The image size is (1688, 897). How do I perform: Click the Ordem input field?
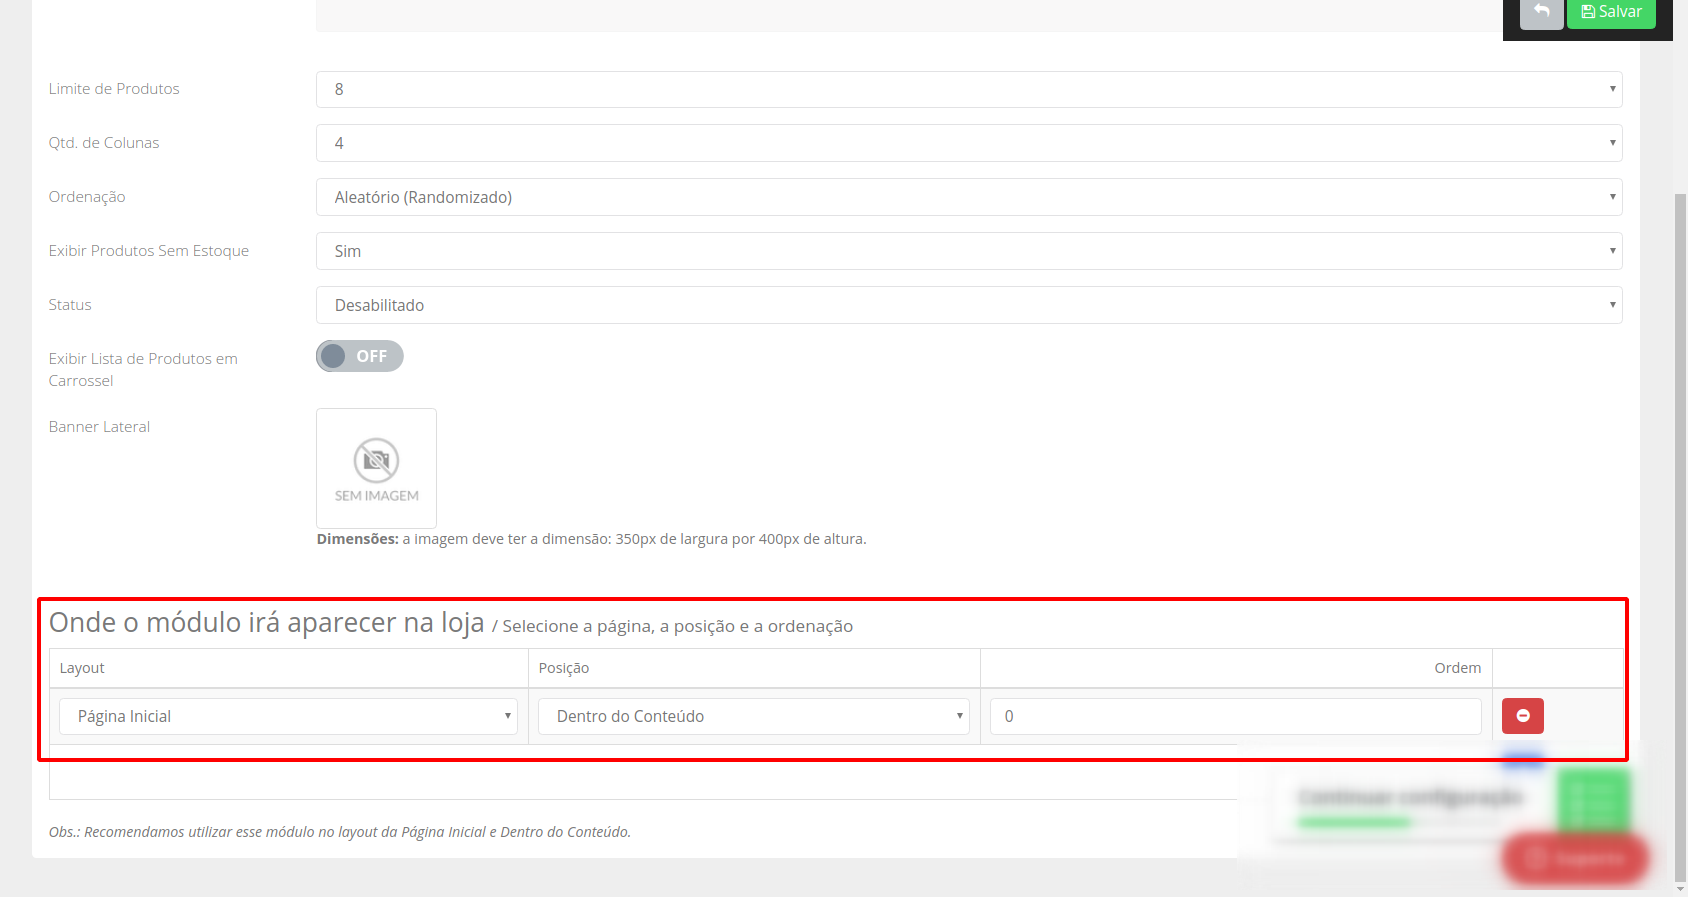pyautogui.click(x=1235, y=716)
